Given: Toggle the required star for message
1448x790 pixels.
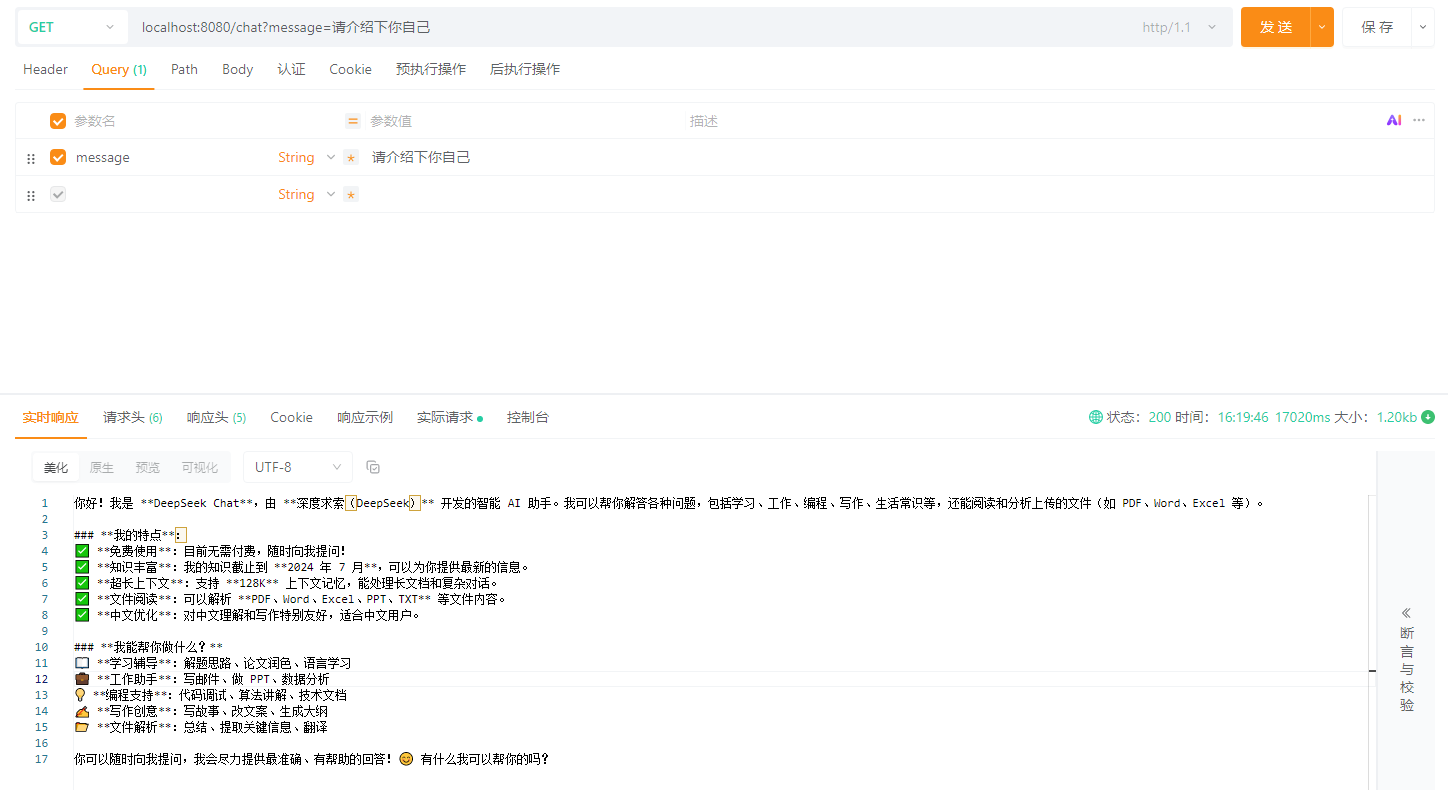Looking at the screenshot, I should (351, 158).
